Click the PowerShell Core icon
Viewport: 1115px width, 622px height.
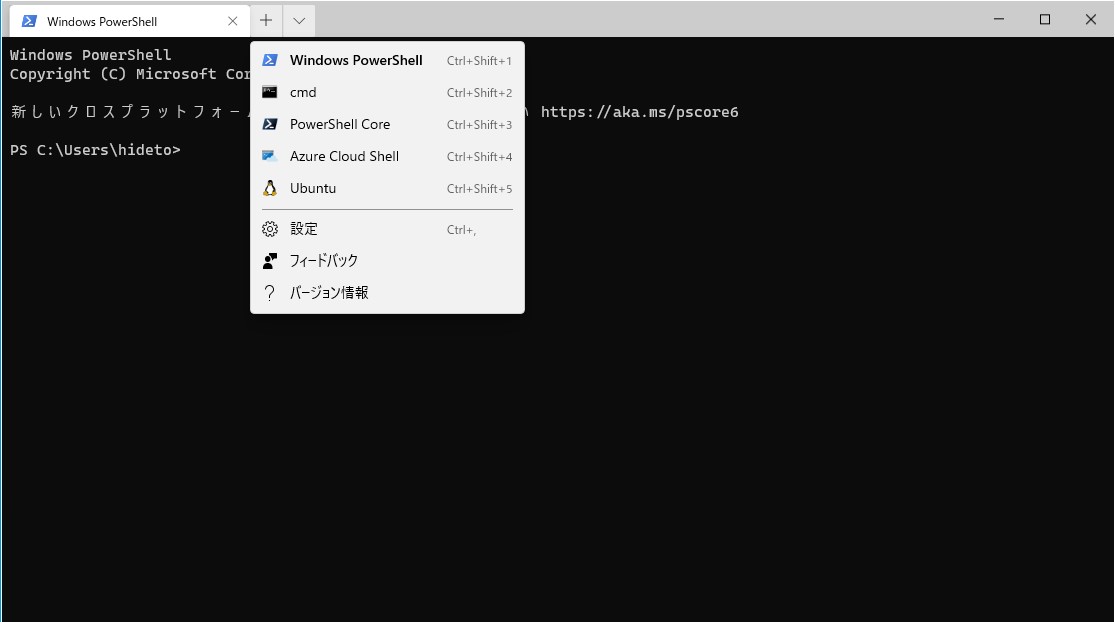click(269, 124)
